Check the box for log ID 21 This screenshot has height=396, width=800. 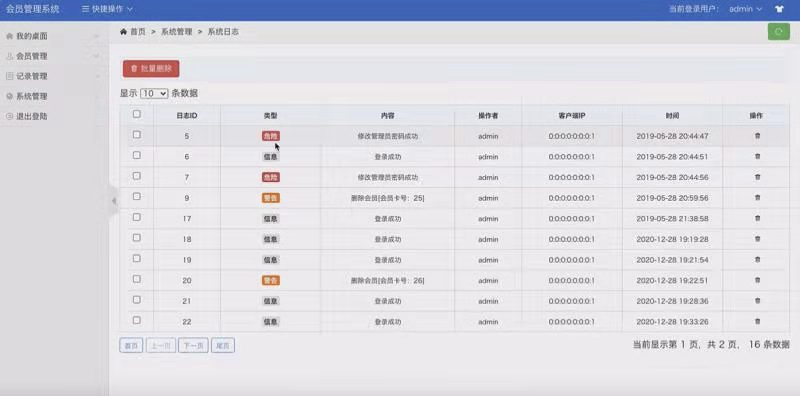pyautogui.click(x=137, y=300)
